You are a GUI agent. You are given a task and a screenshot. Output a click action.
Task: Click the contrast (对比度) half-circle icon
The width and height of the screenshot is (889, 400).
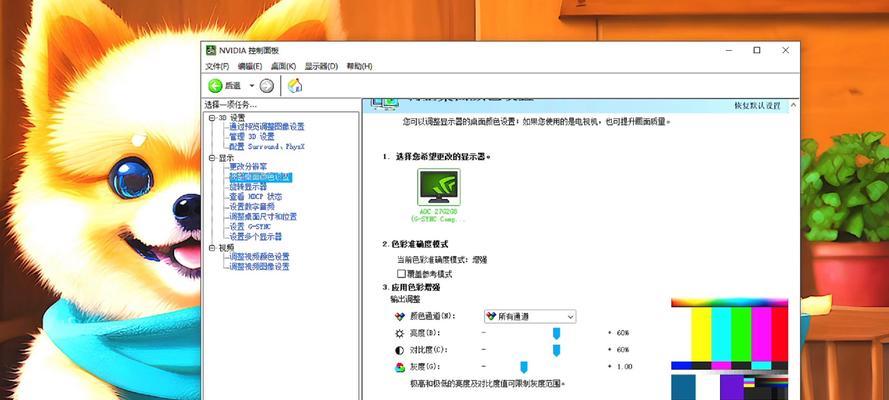(x=400, y=350)
